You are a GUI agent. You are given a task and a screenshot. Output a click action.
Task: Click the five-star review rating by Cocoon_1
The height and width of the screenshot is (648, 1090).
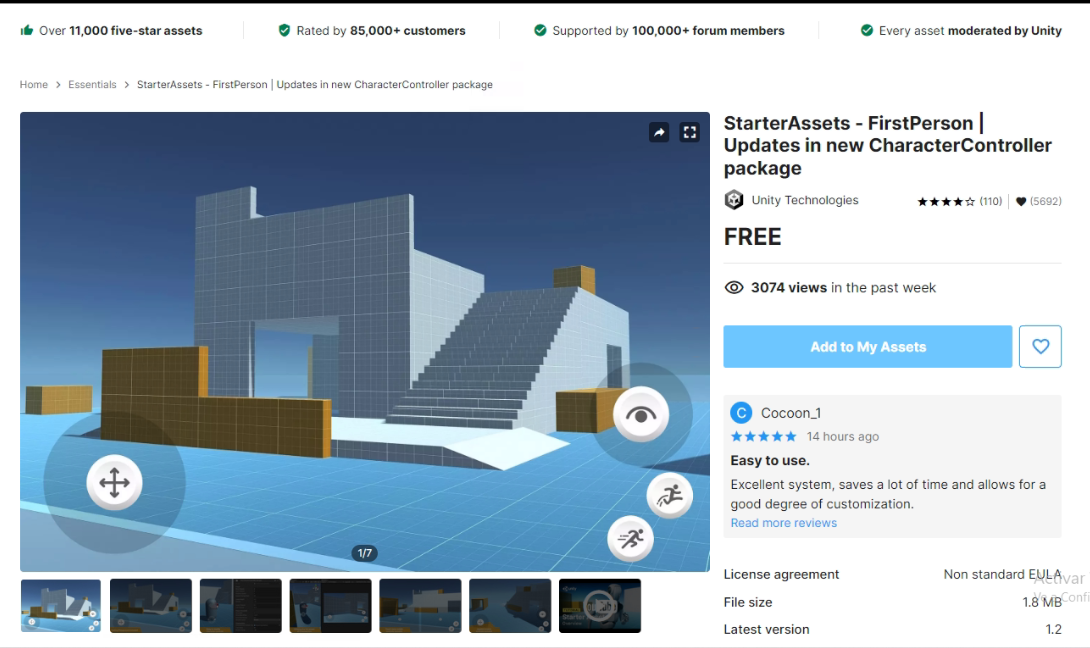(763, 437)
